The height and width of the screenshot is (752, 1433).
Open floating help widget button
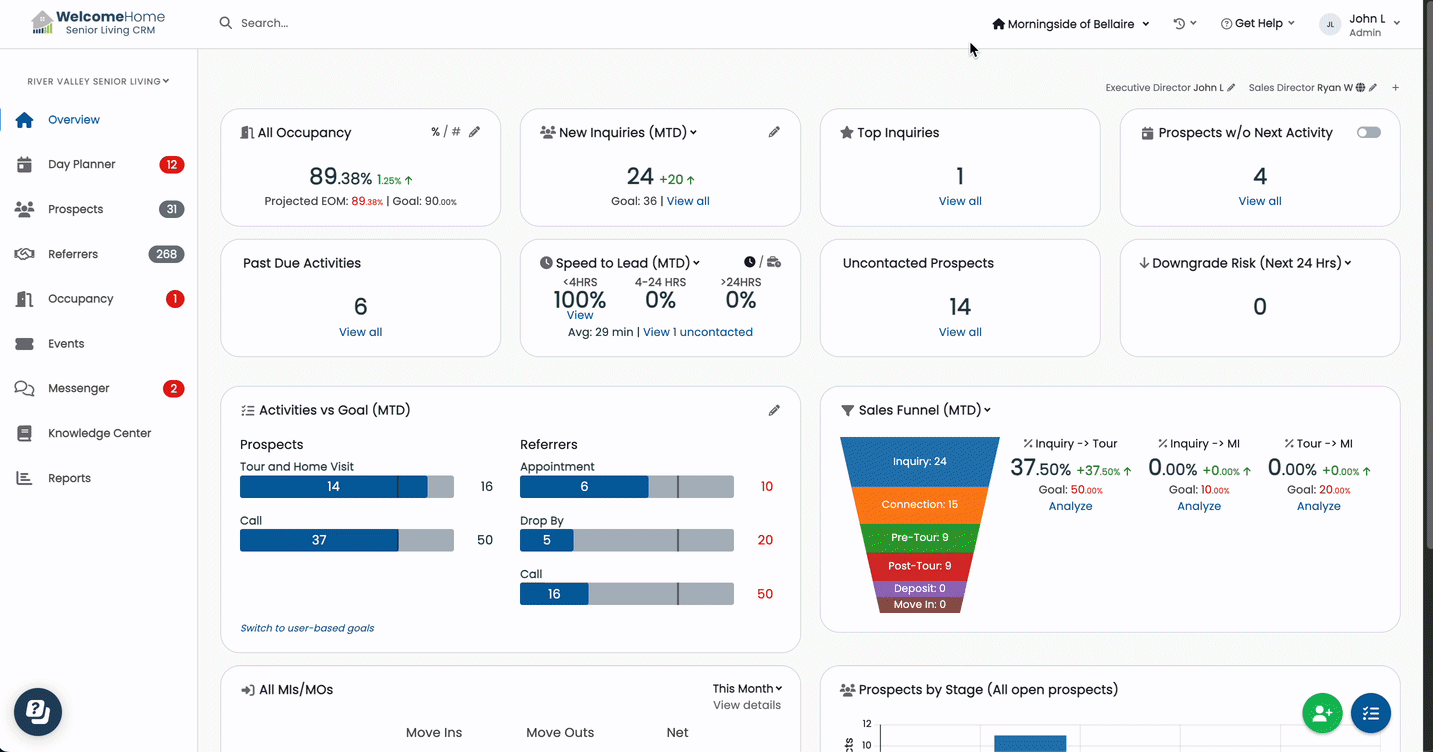tap(38, 712)
